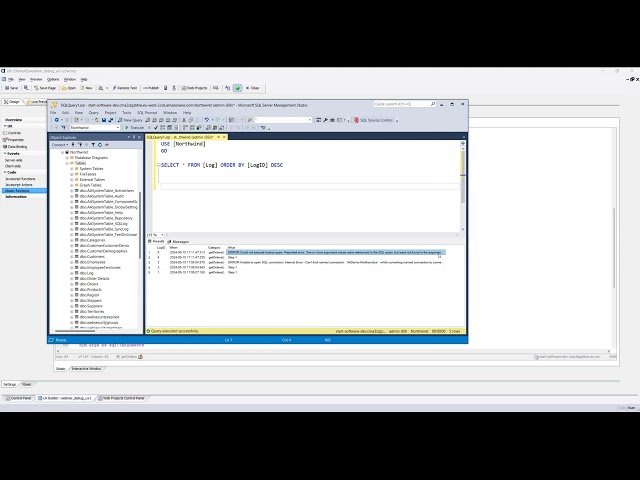Viewport: 640px width, 480px height.
Task: Select the dbo.Shippers table
Action: point(91,301)
